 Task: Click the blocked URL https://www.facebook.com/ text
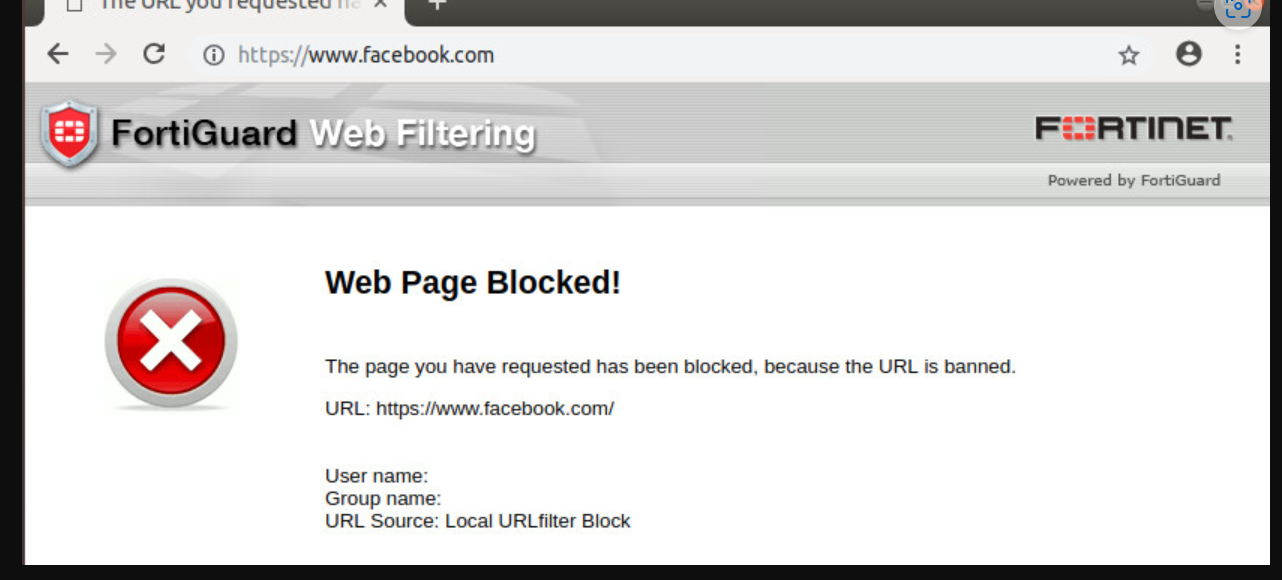tap(494, 408)
